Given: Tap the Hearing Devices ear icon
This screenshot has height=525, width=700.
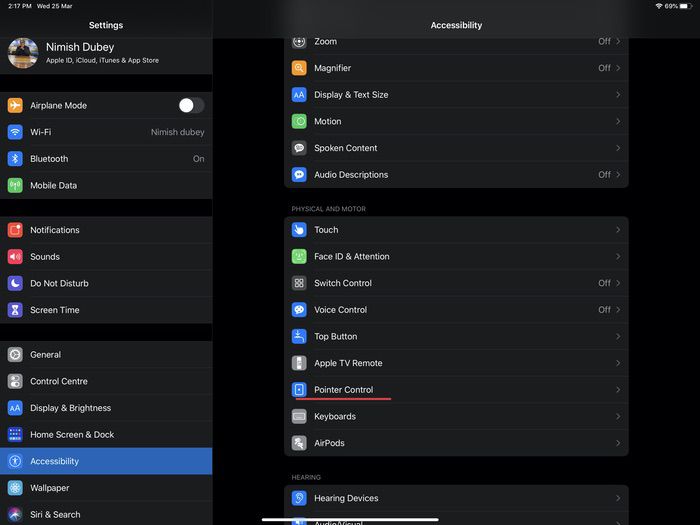Looking at the screenshot, I should (299, 498).
